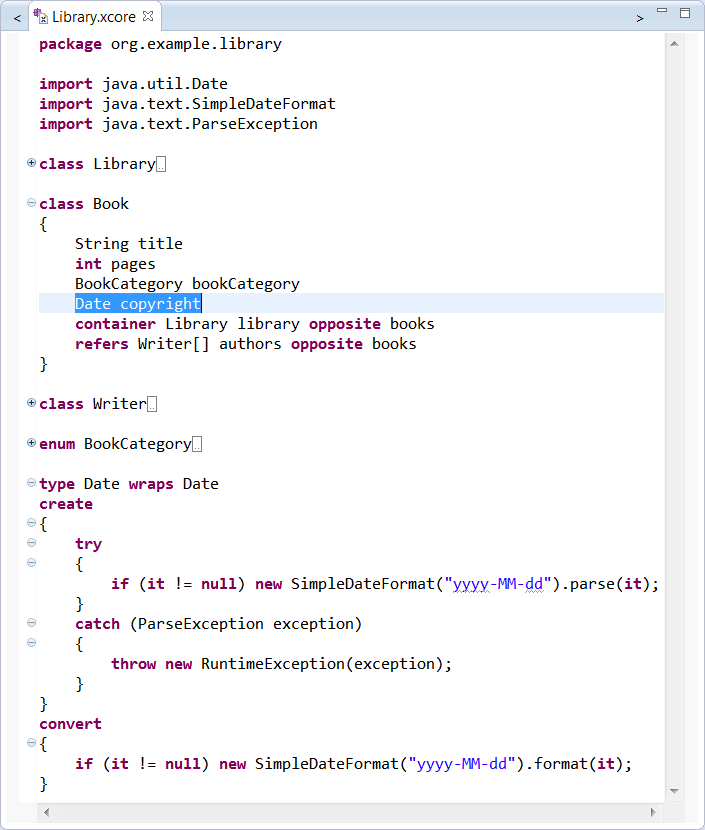Click the folded placeholder box after BookCategory
The height and width of the screenshot is (830, 705).
coord(197,445)
